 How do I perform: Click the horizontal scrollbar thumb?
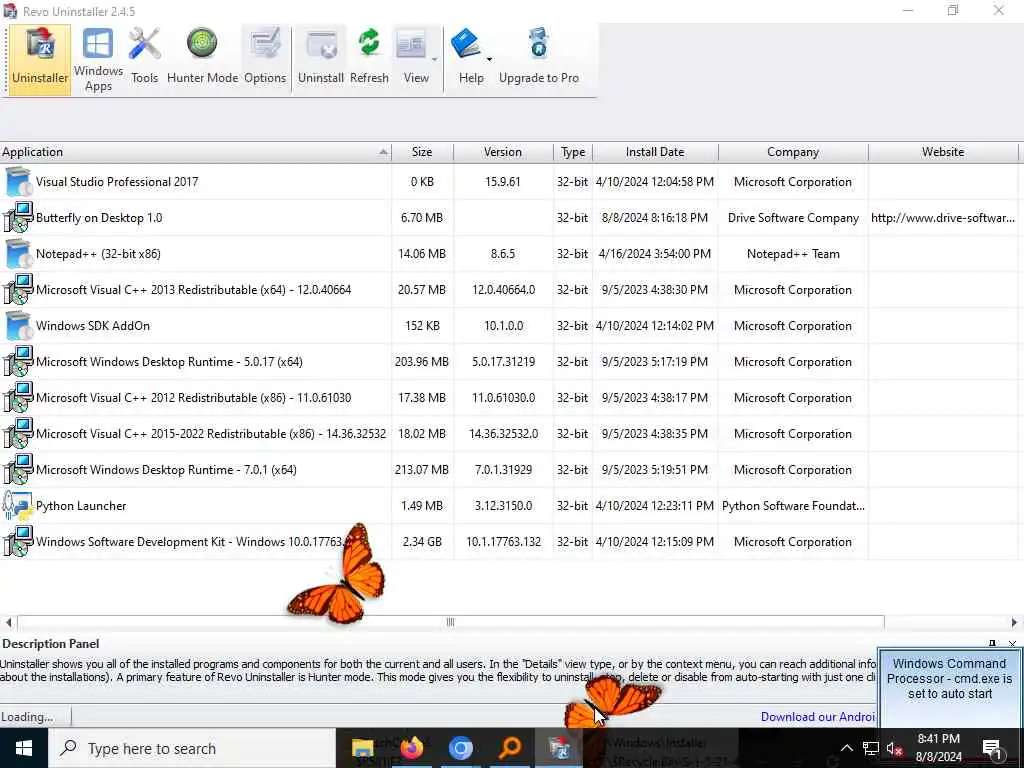point(451,622)
